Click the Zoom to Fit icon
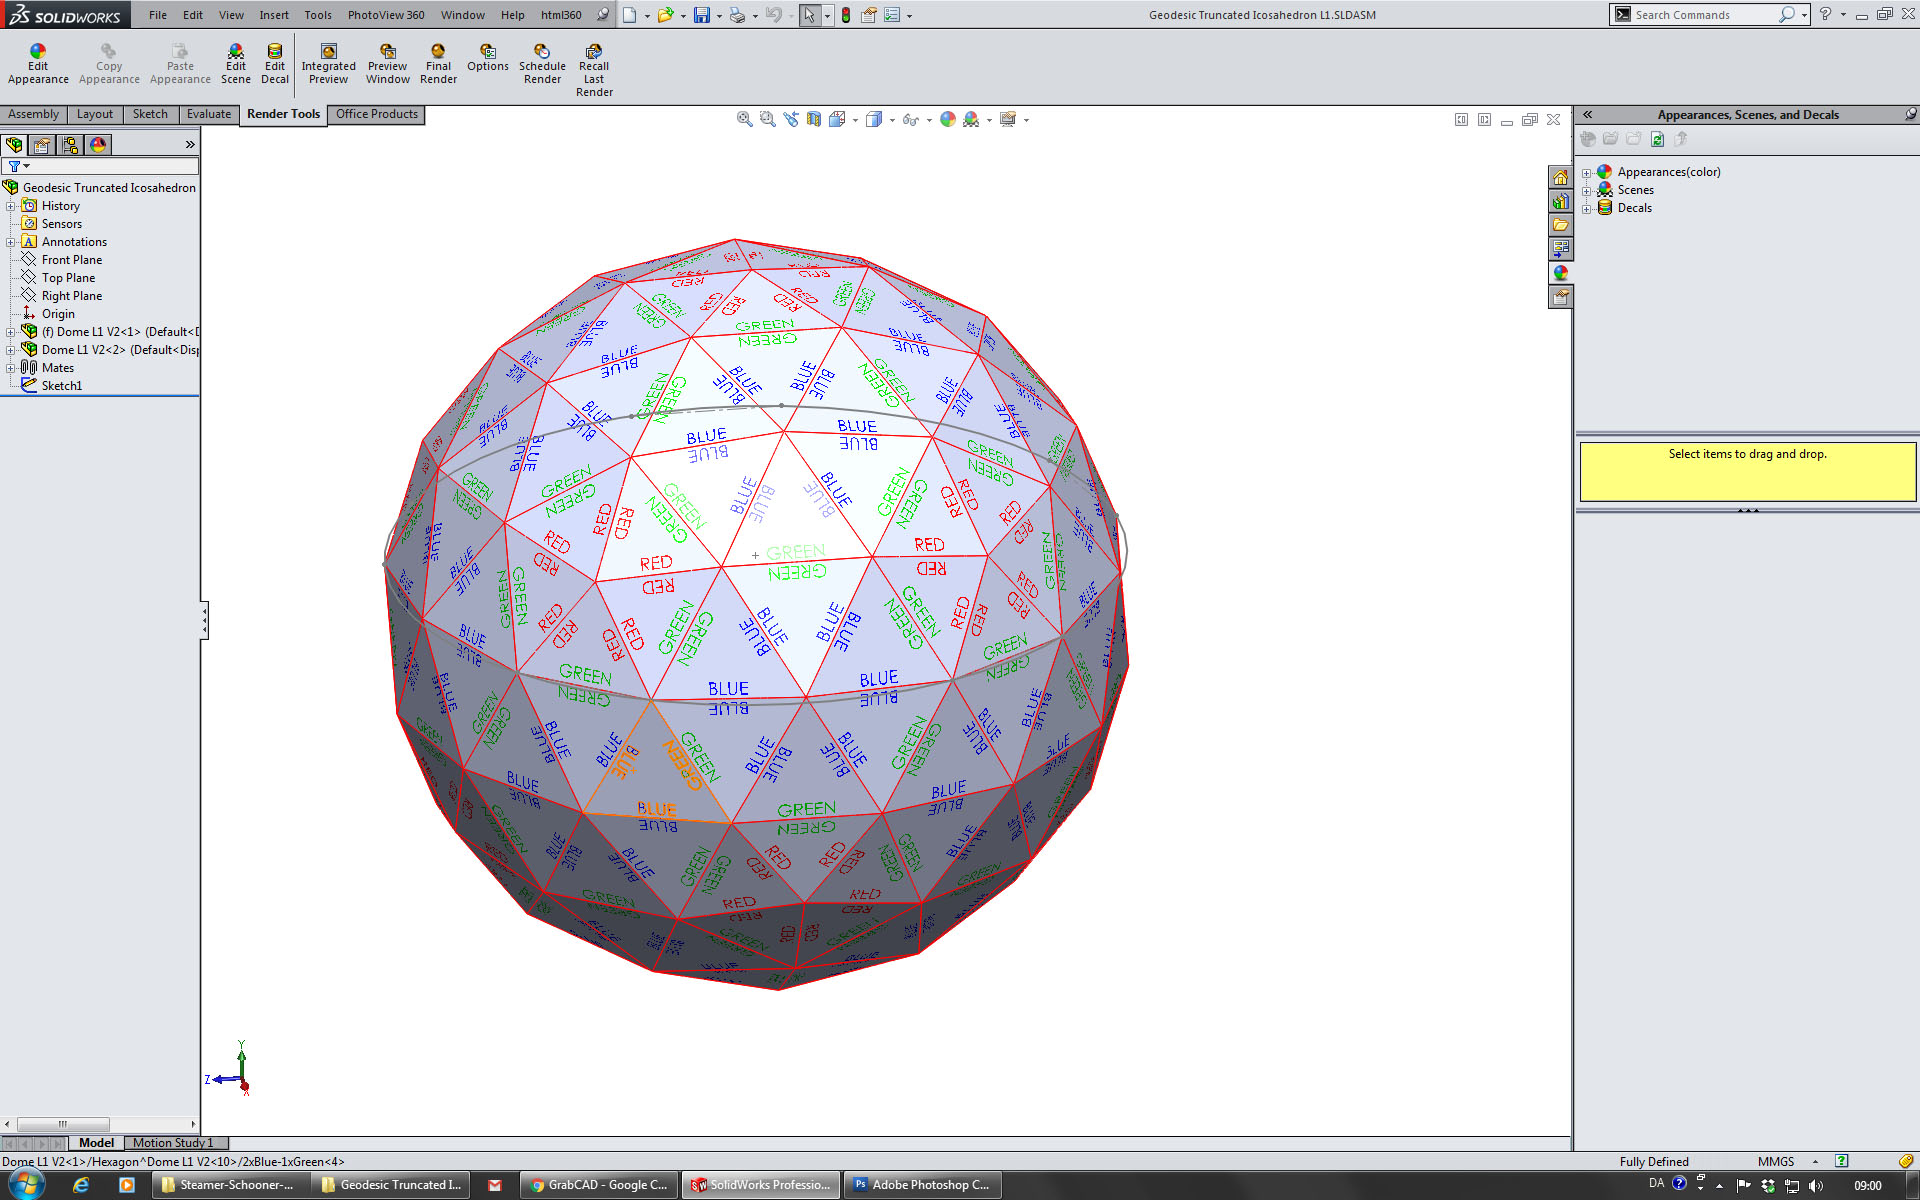1920x1200 pixels. tap(744, 119)
